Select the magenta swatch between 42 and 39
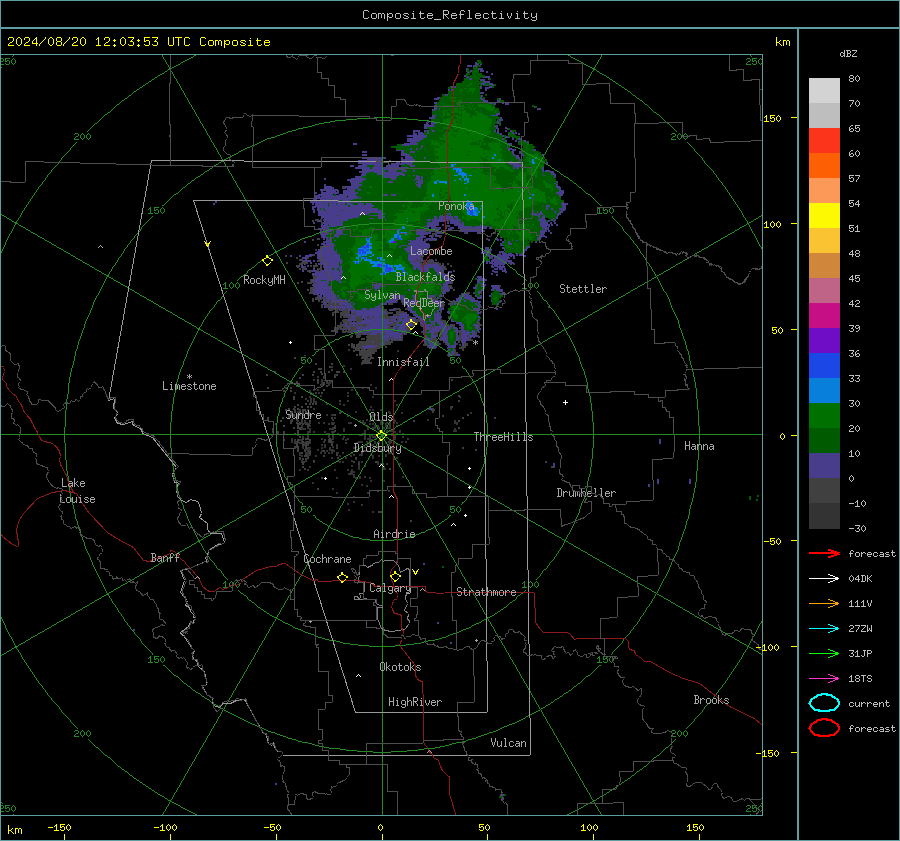900x841 pixels. [x=824, y=316]
